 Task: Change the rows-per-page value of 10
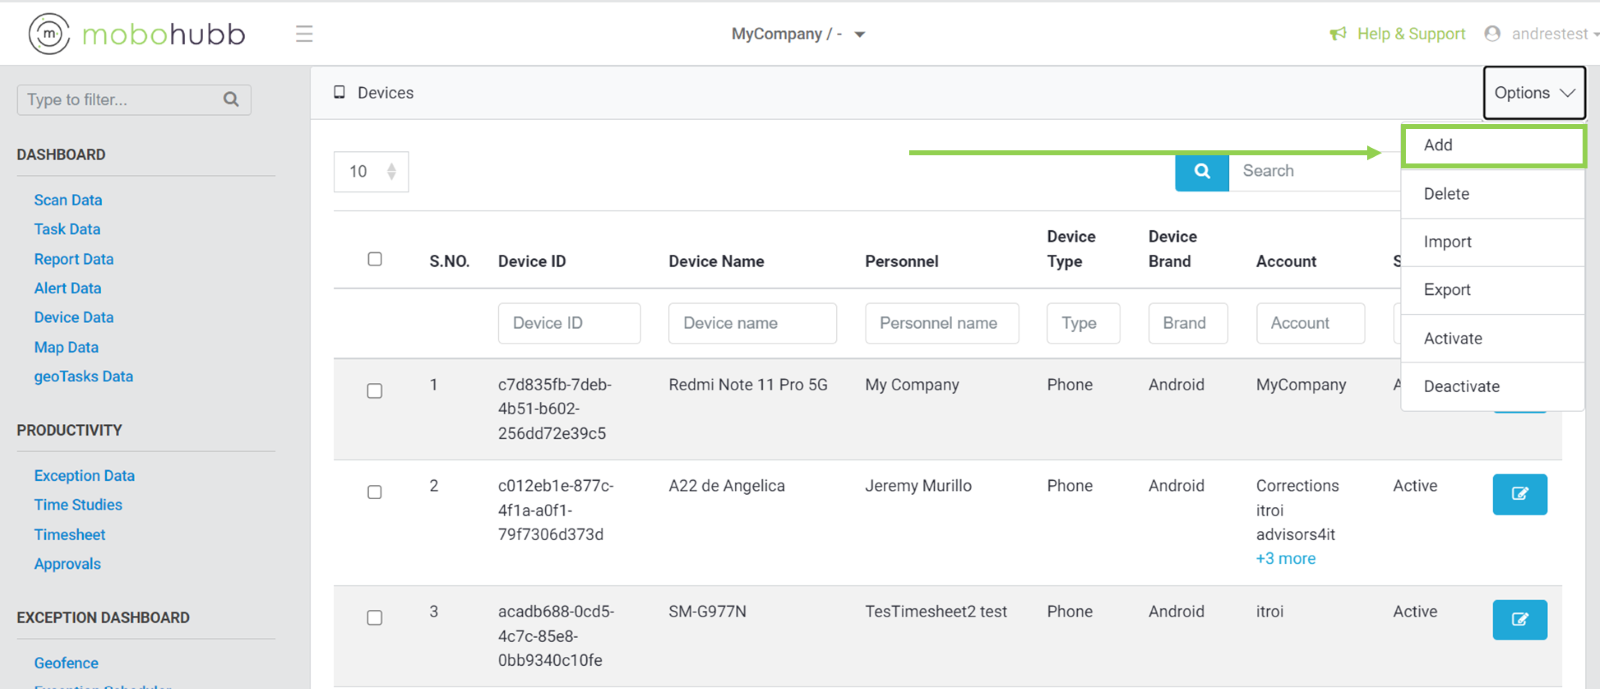coord(371,172)
